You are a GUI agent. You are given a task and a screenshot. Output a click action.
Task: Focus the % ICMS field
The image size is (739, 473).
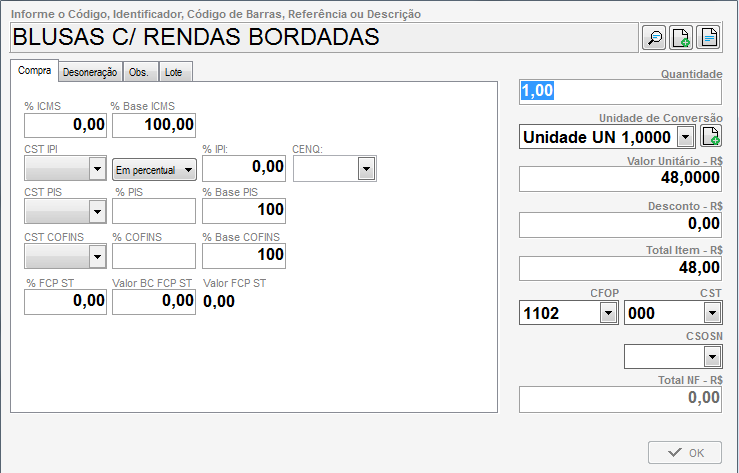tap(66, 125)
